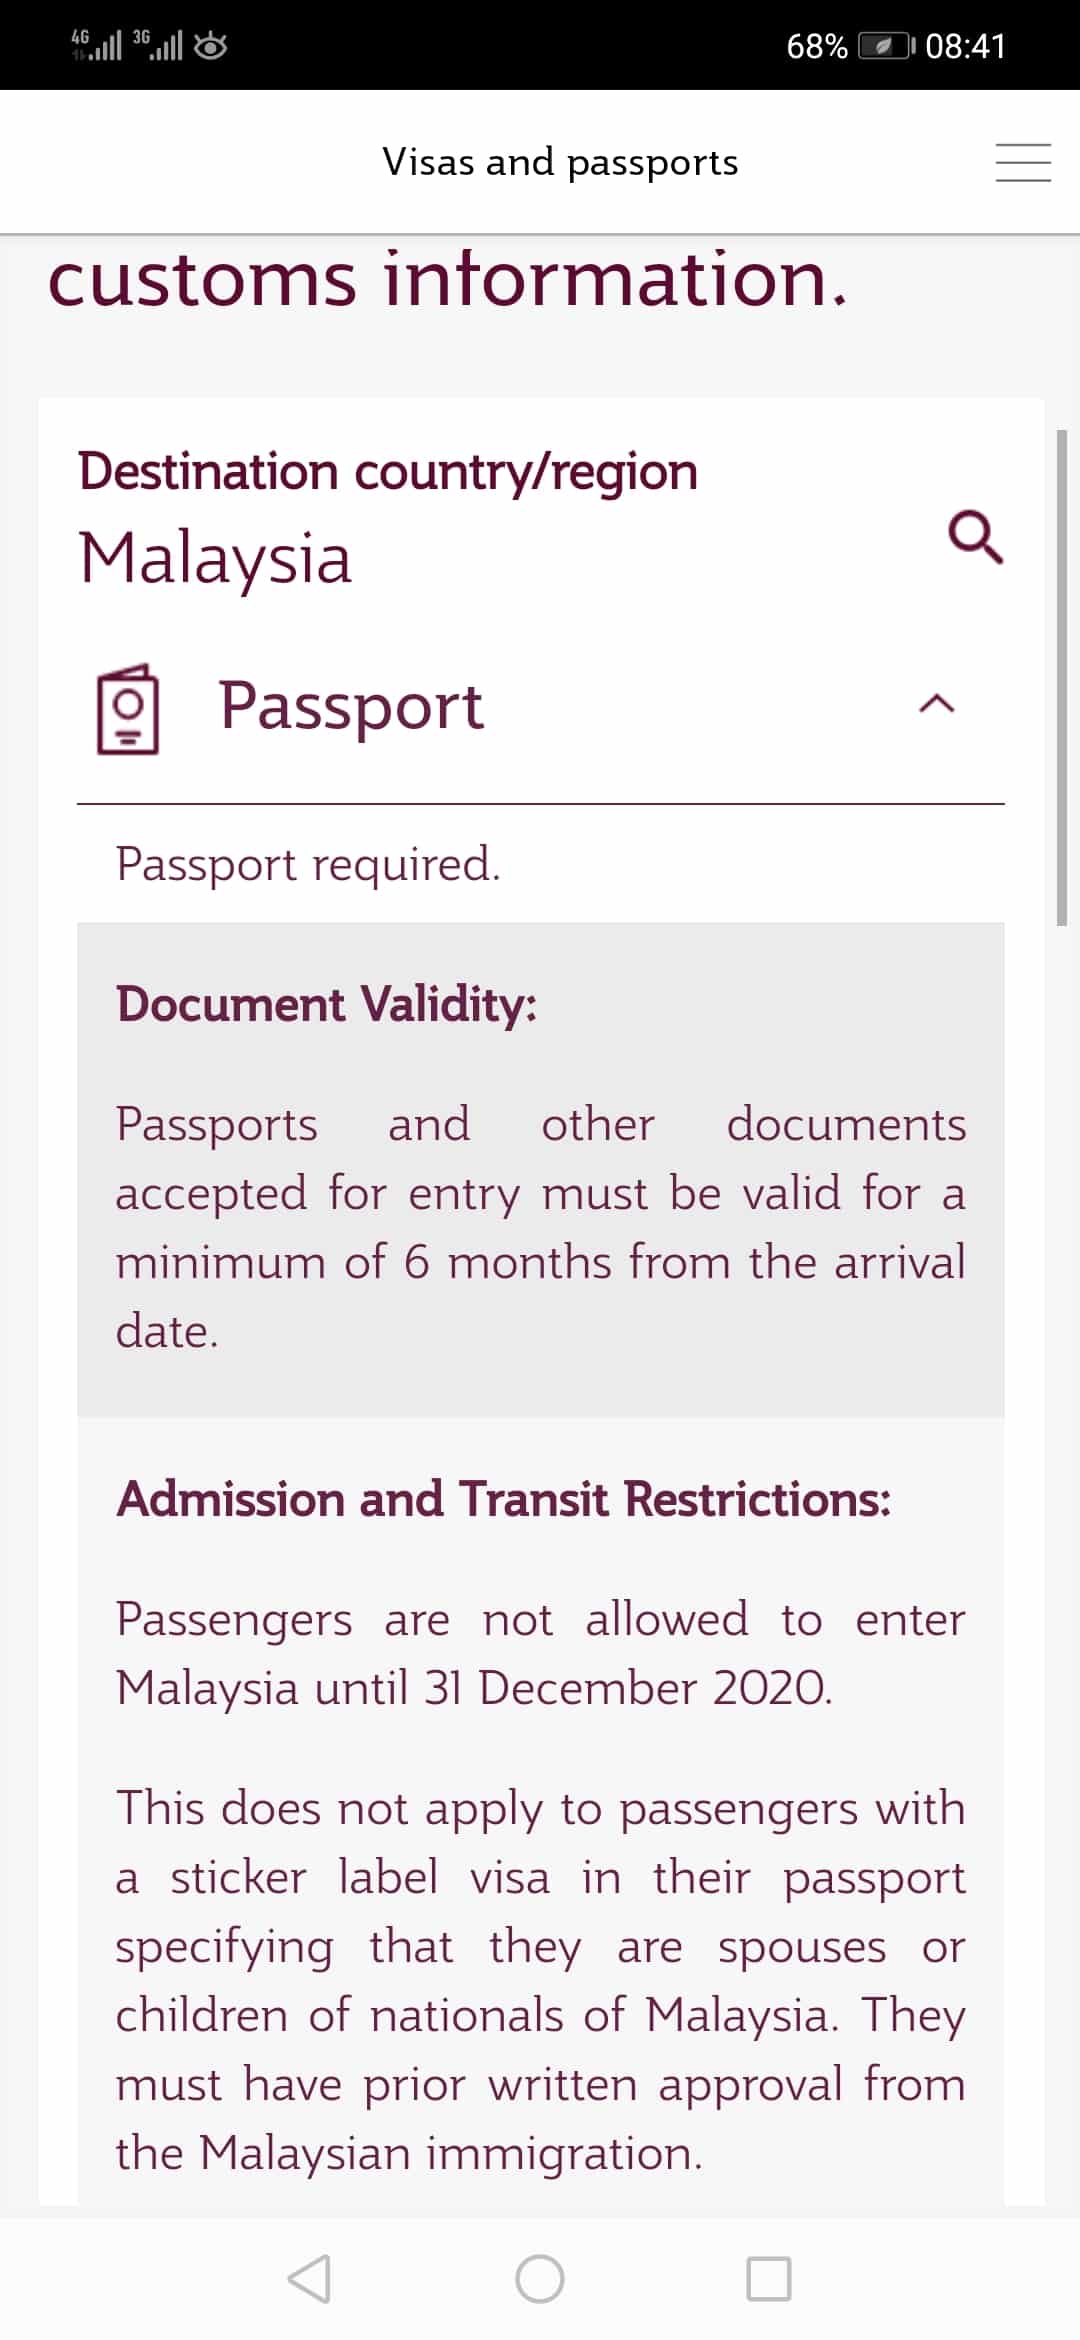Tap the destination search magnifier icon
Viewport: 1080px width, 2340px height.
point(975,537)
